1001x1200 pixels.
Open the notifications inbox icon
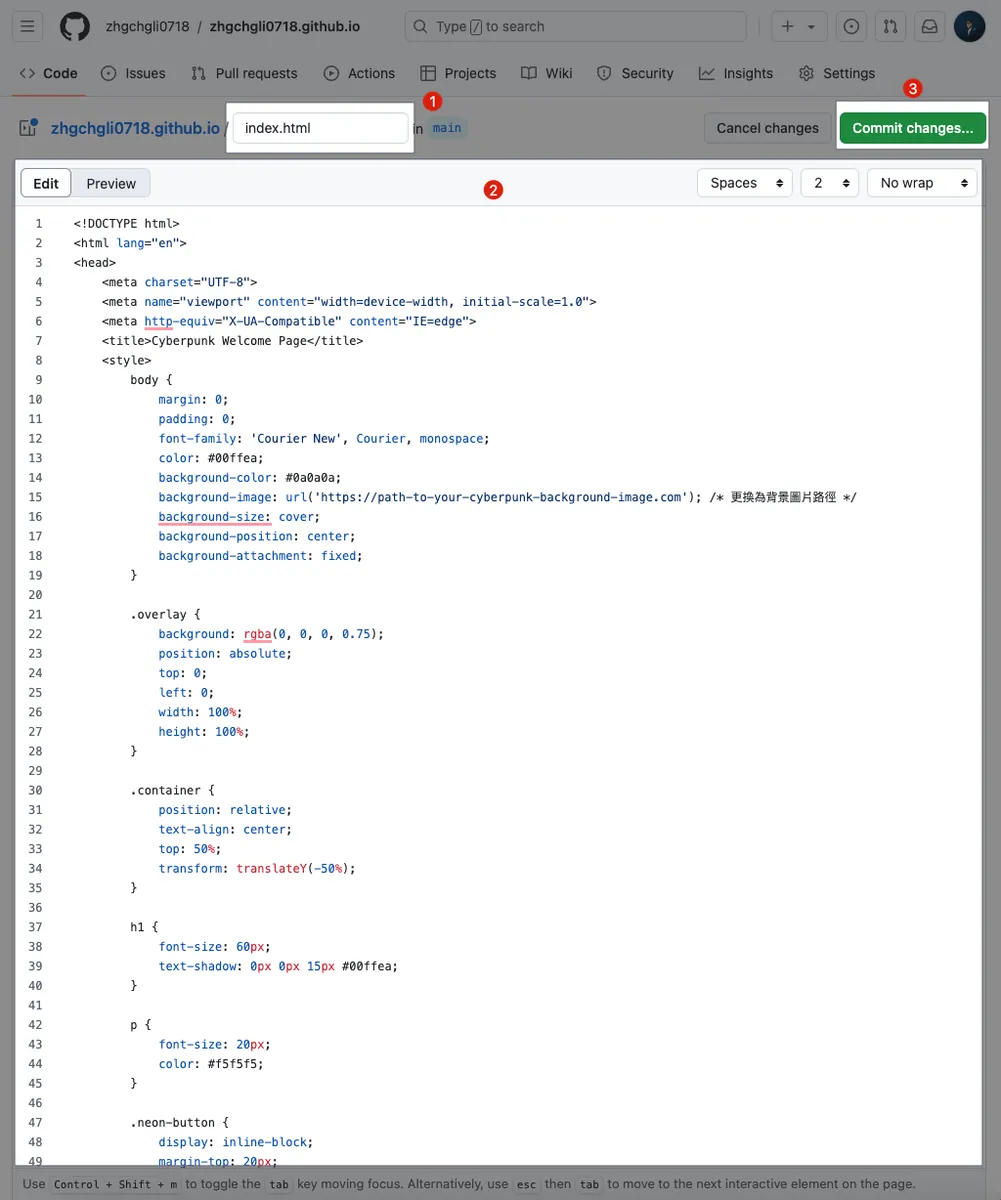929,27
